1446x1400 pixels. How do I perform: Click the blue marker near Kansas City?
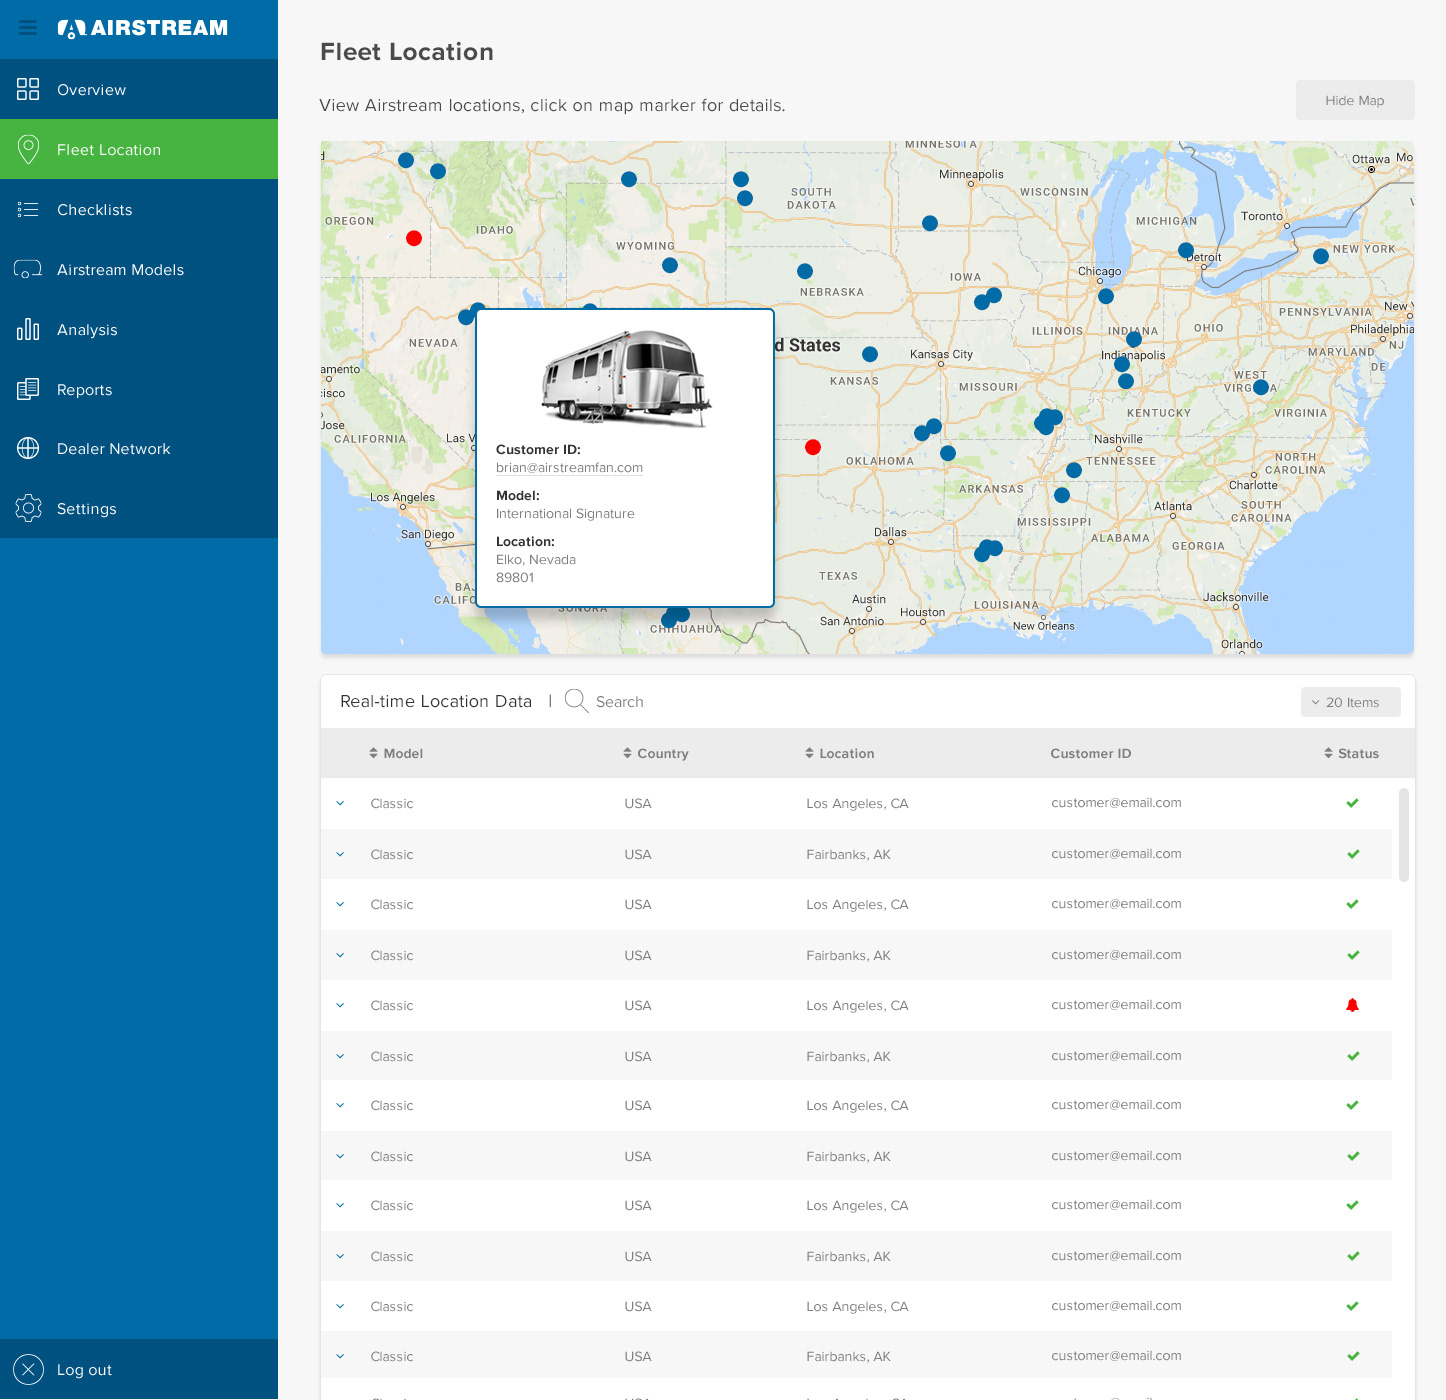pos(870,354)
